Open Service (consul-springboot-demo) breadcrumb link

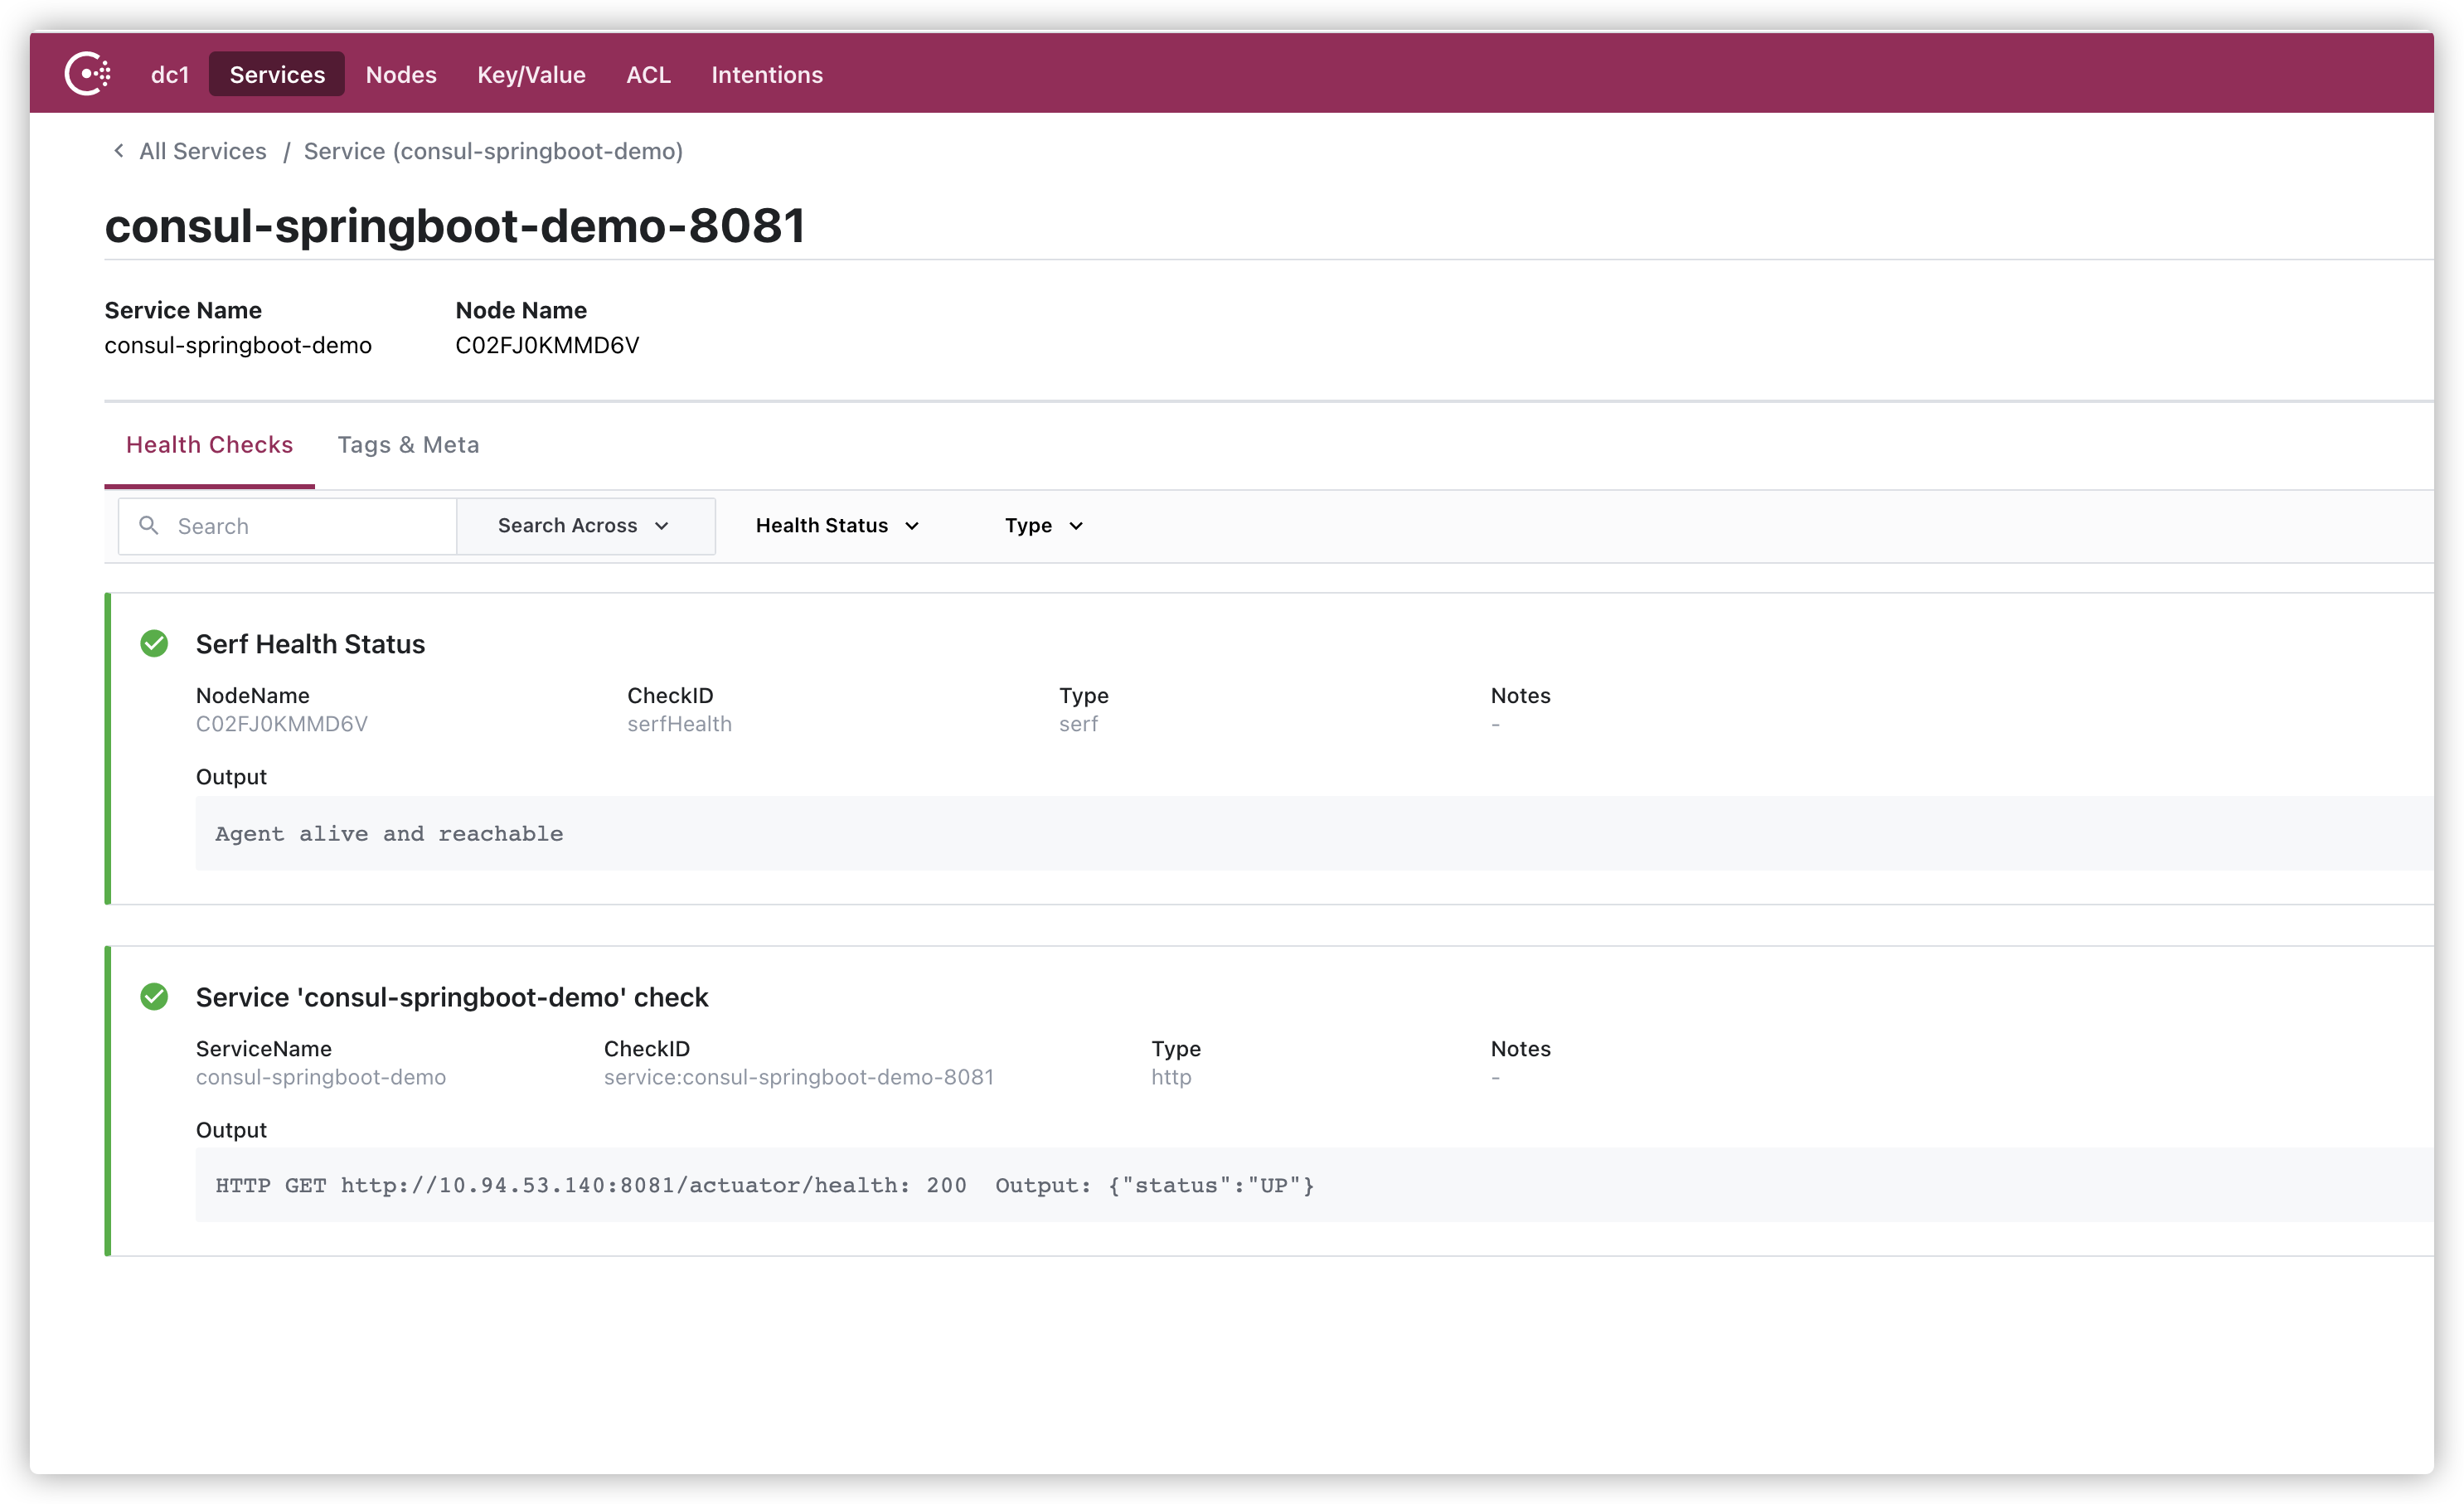493,151
